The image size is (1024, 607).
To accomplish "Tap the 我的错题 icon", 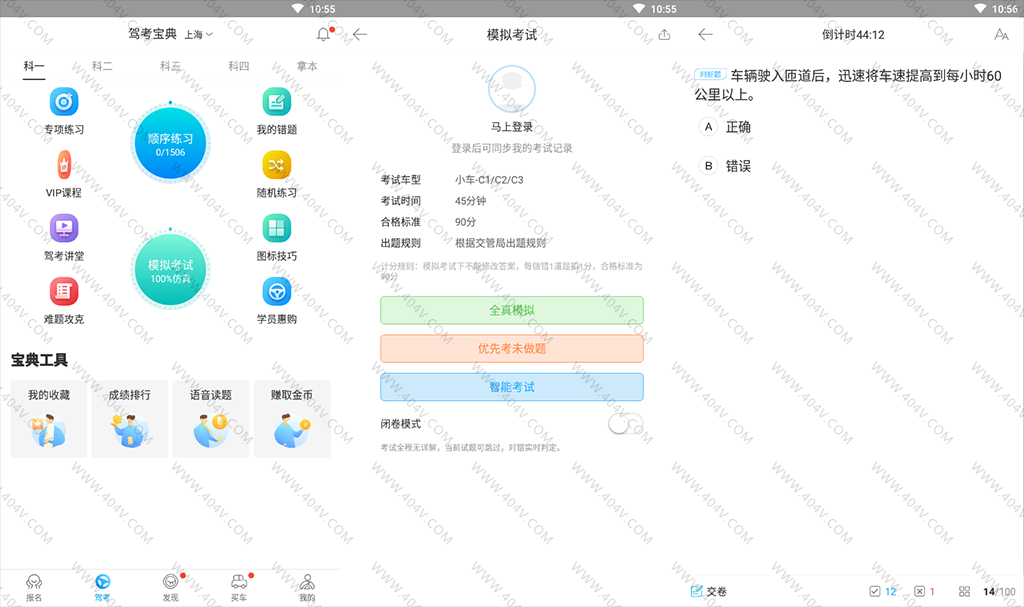I will click(x=277, y=102).
